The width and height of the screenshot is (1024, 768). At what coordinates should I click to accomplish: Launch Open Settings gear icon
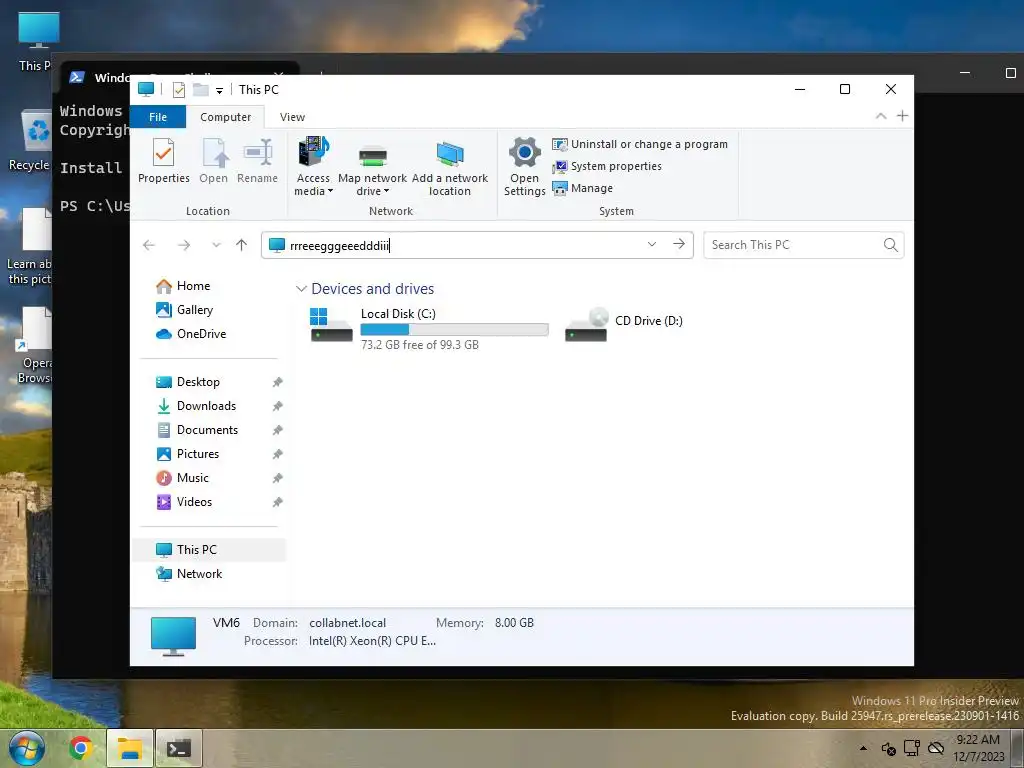pos(524,167)
